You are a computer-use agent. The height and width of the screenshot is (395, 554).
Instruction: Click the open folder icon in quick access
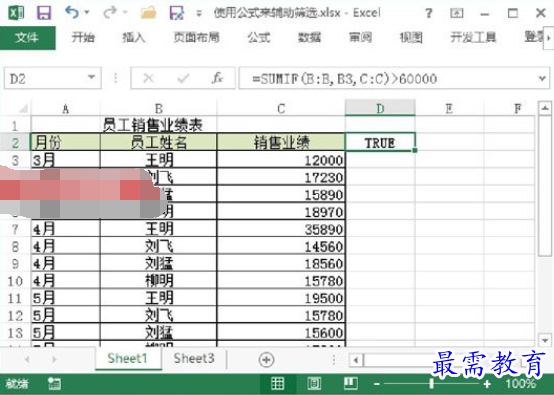(148, 13)
